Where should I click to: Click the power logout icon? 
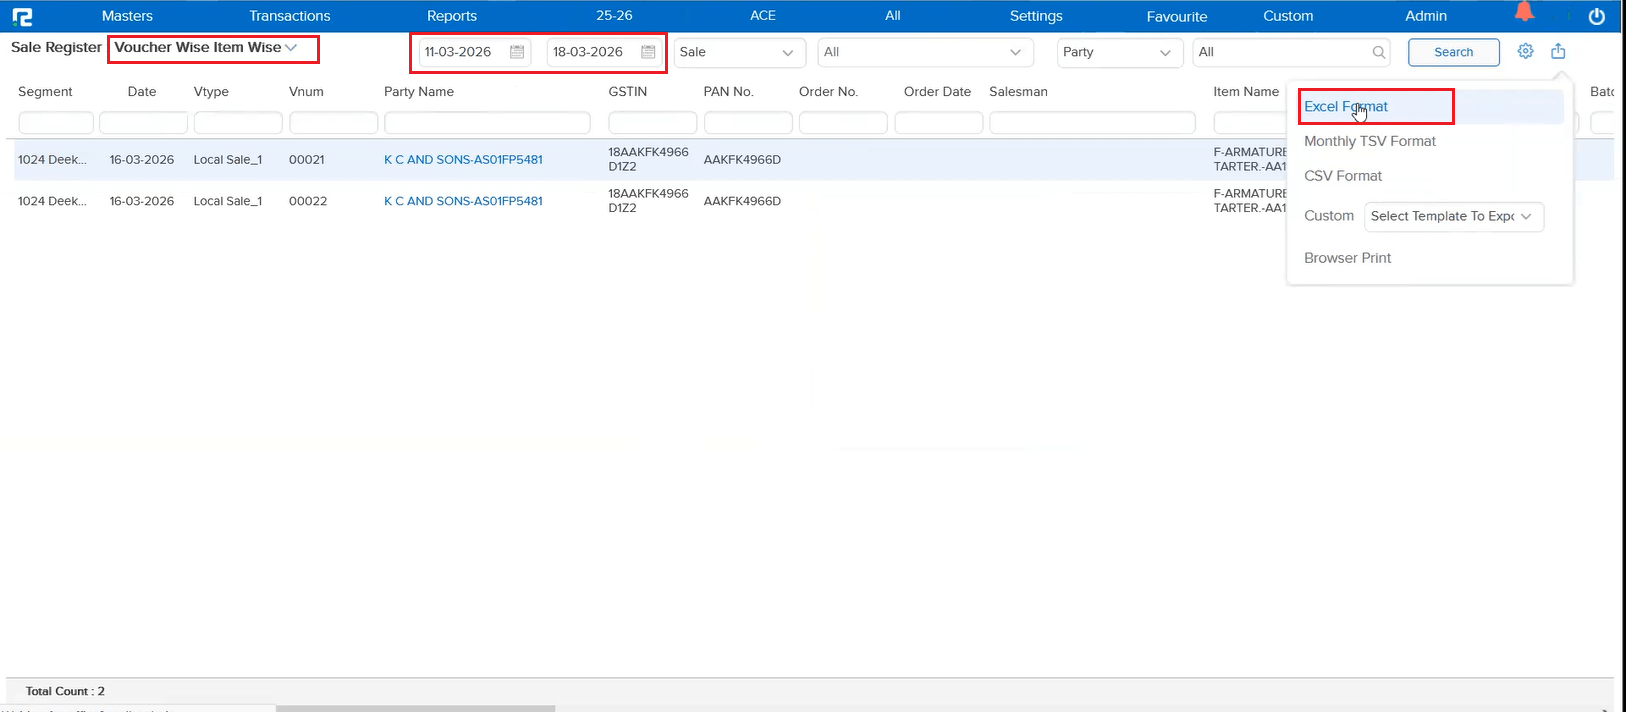[x=1597, y=16]
